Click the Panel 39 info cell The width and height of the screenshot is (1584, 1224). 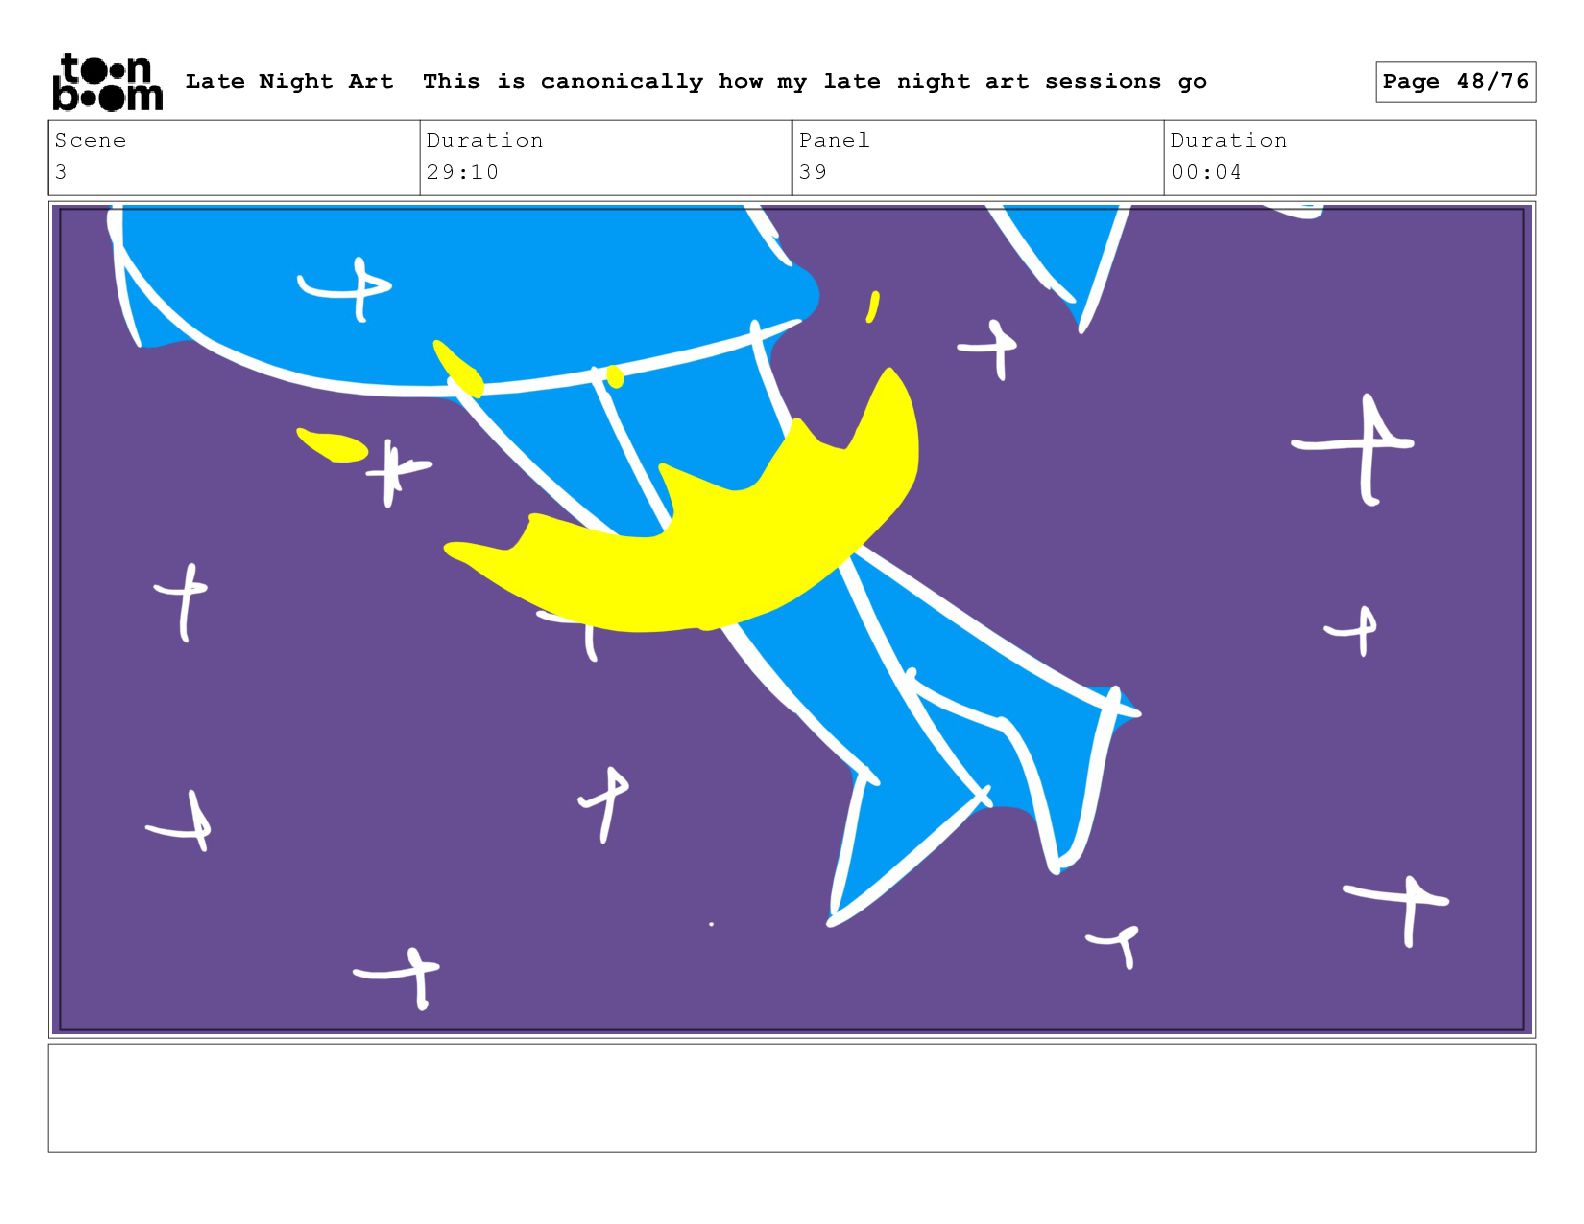[x=978, y=157]
